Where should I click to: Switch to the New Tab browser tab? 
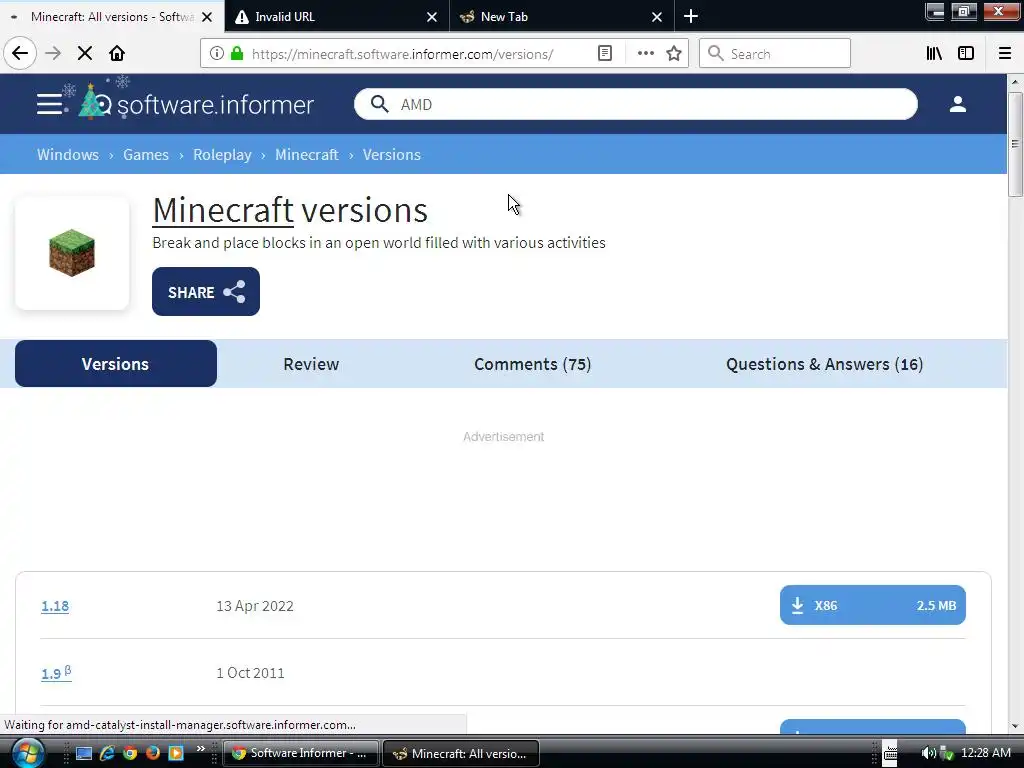pos(562,16)
